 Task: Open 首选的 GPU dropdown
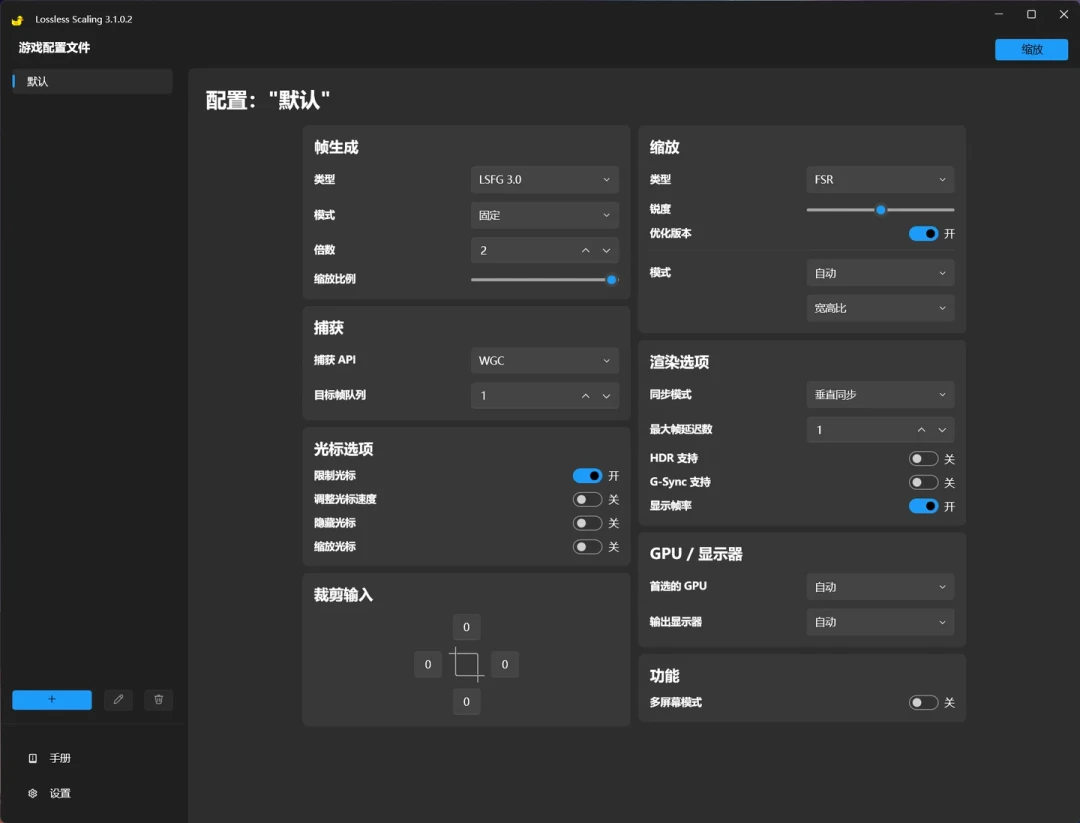click(x=880, y=587)
